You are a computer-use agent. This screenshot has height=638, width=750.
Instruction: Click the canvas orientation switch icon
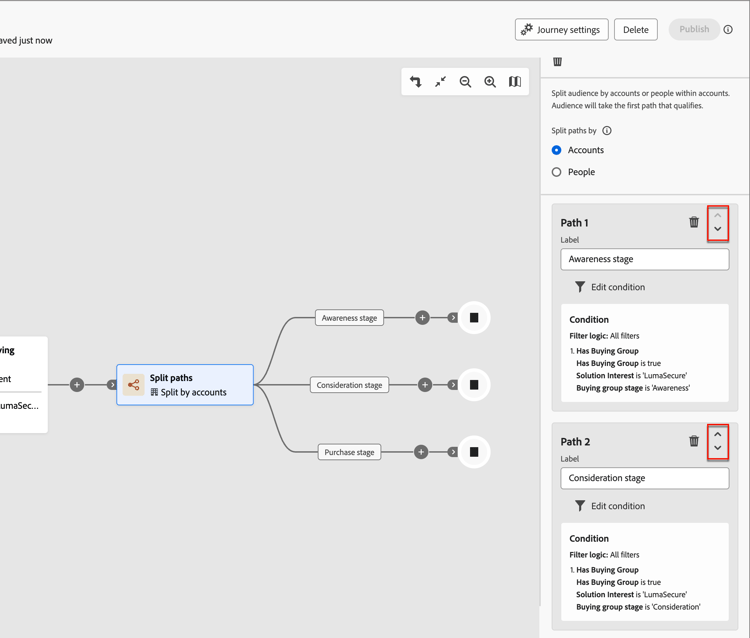point(416,82)
